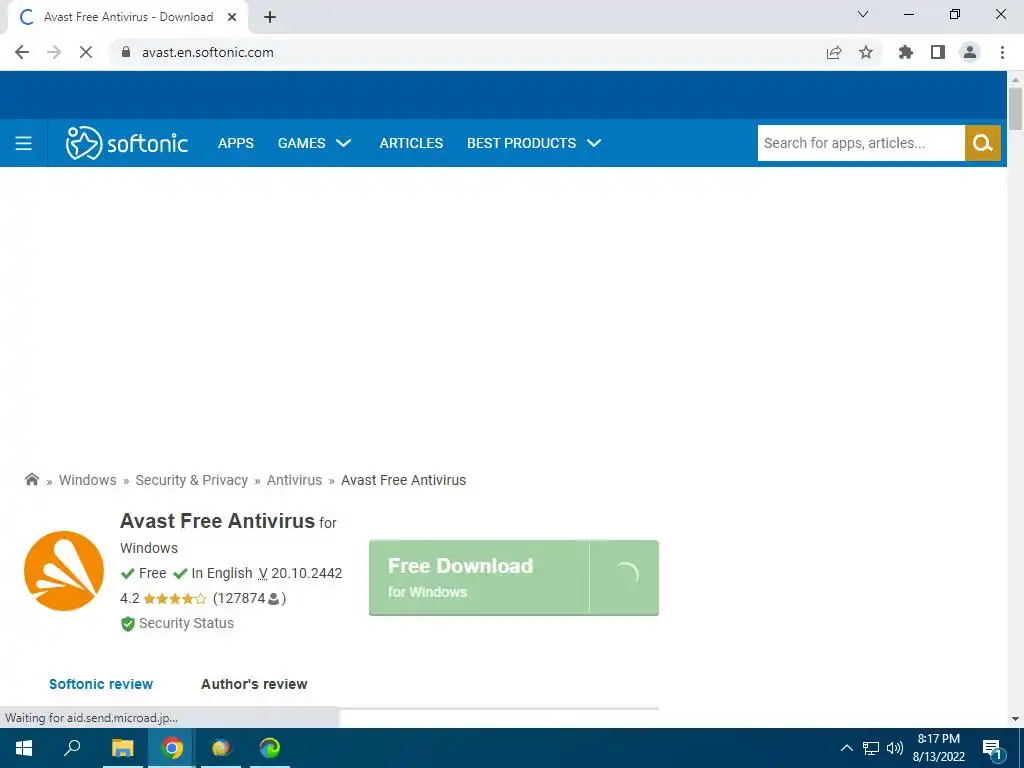This screenshot has height=768, width=1024.
Task: Click the Chrome taskbar icon
Action: pyautogui.click(x=172, y=748)
